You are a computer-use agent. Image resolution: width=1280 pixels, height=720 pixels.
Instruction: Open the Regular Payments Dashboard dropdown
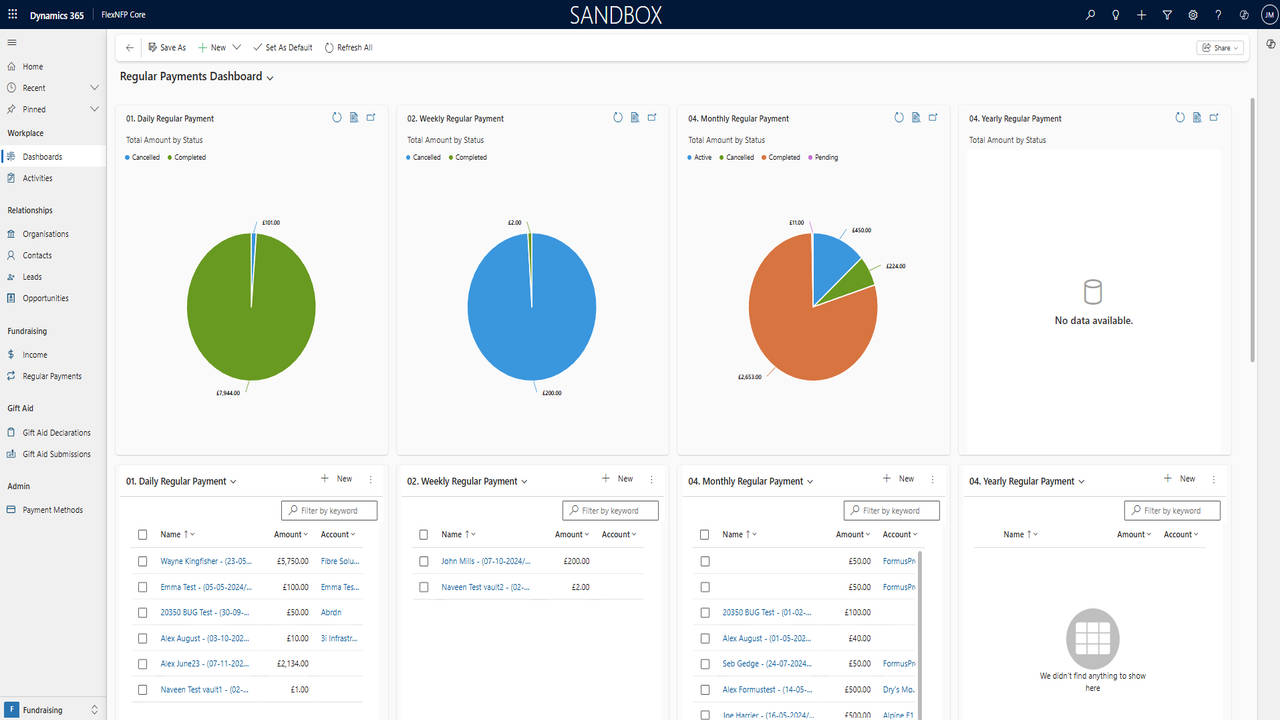point(270,76)
